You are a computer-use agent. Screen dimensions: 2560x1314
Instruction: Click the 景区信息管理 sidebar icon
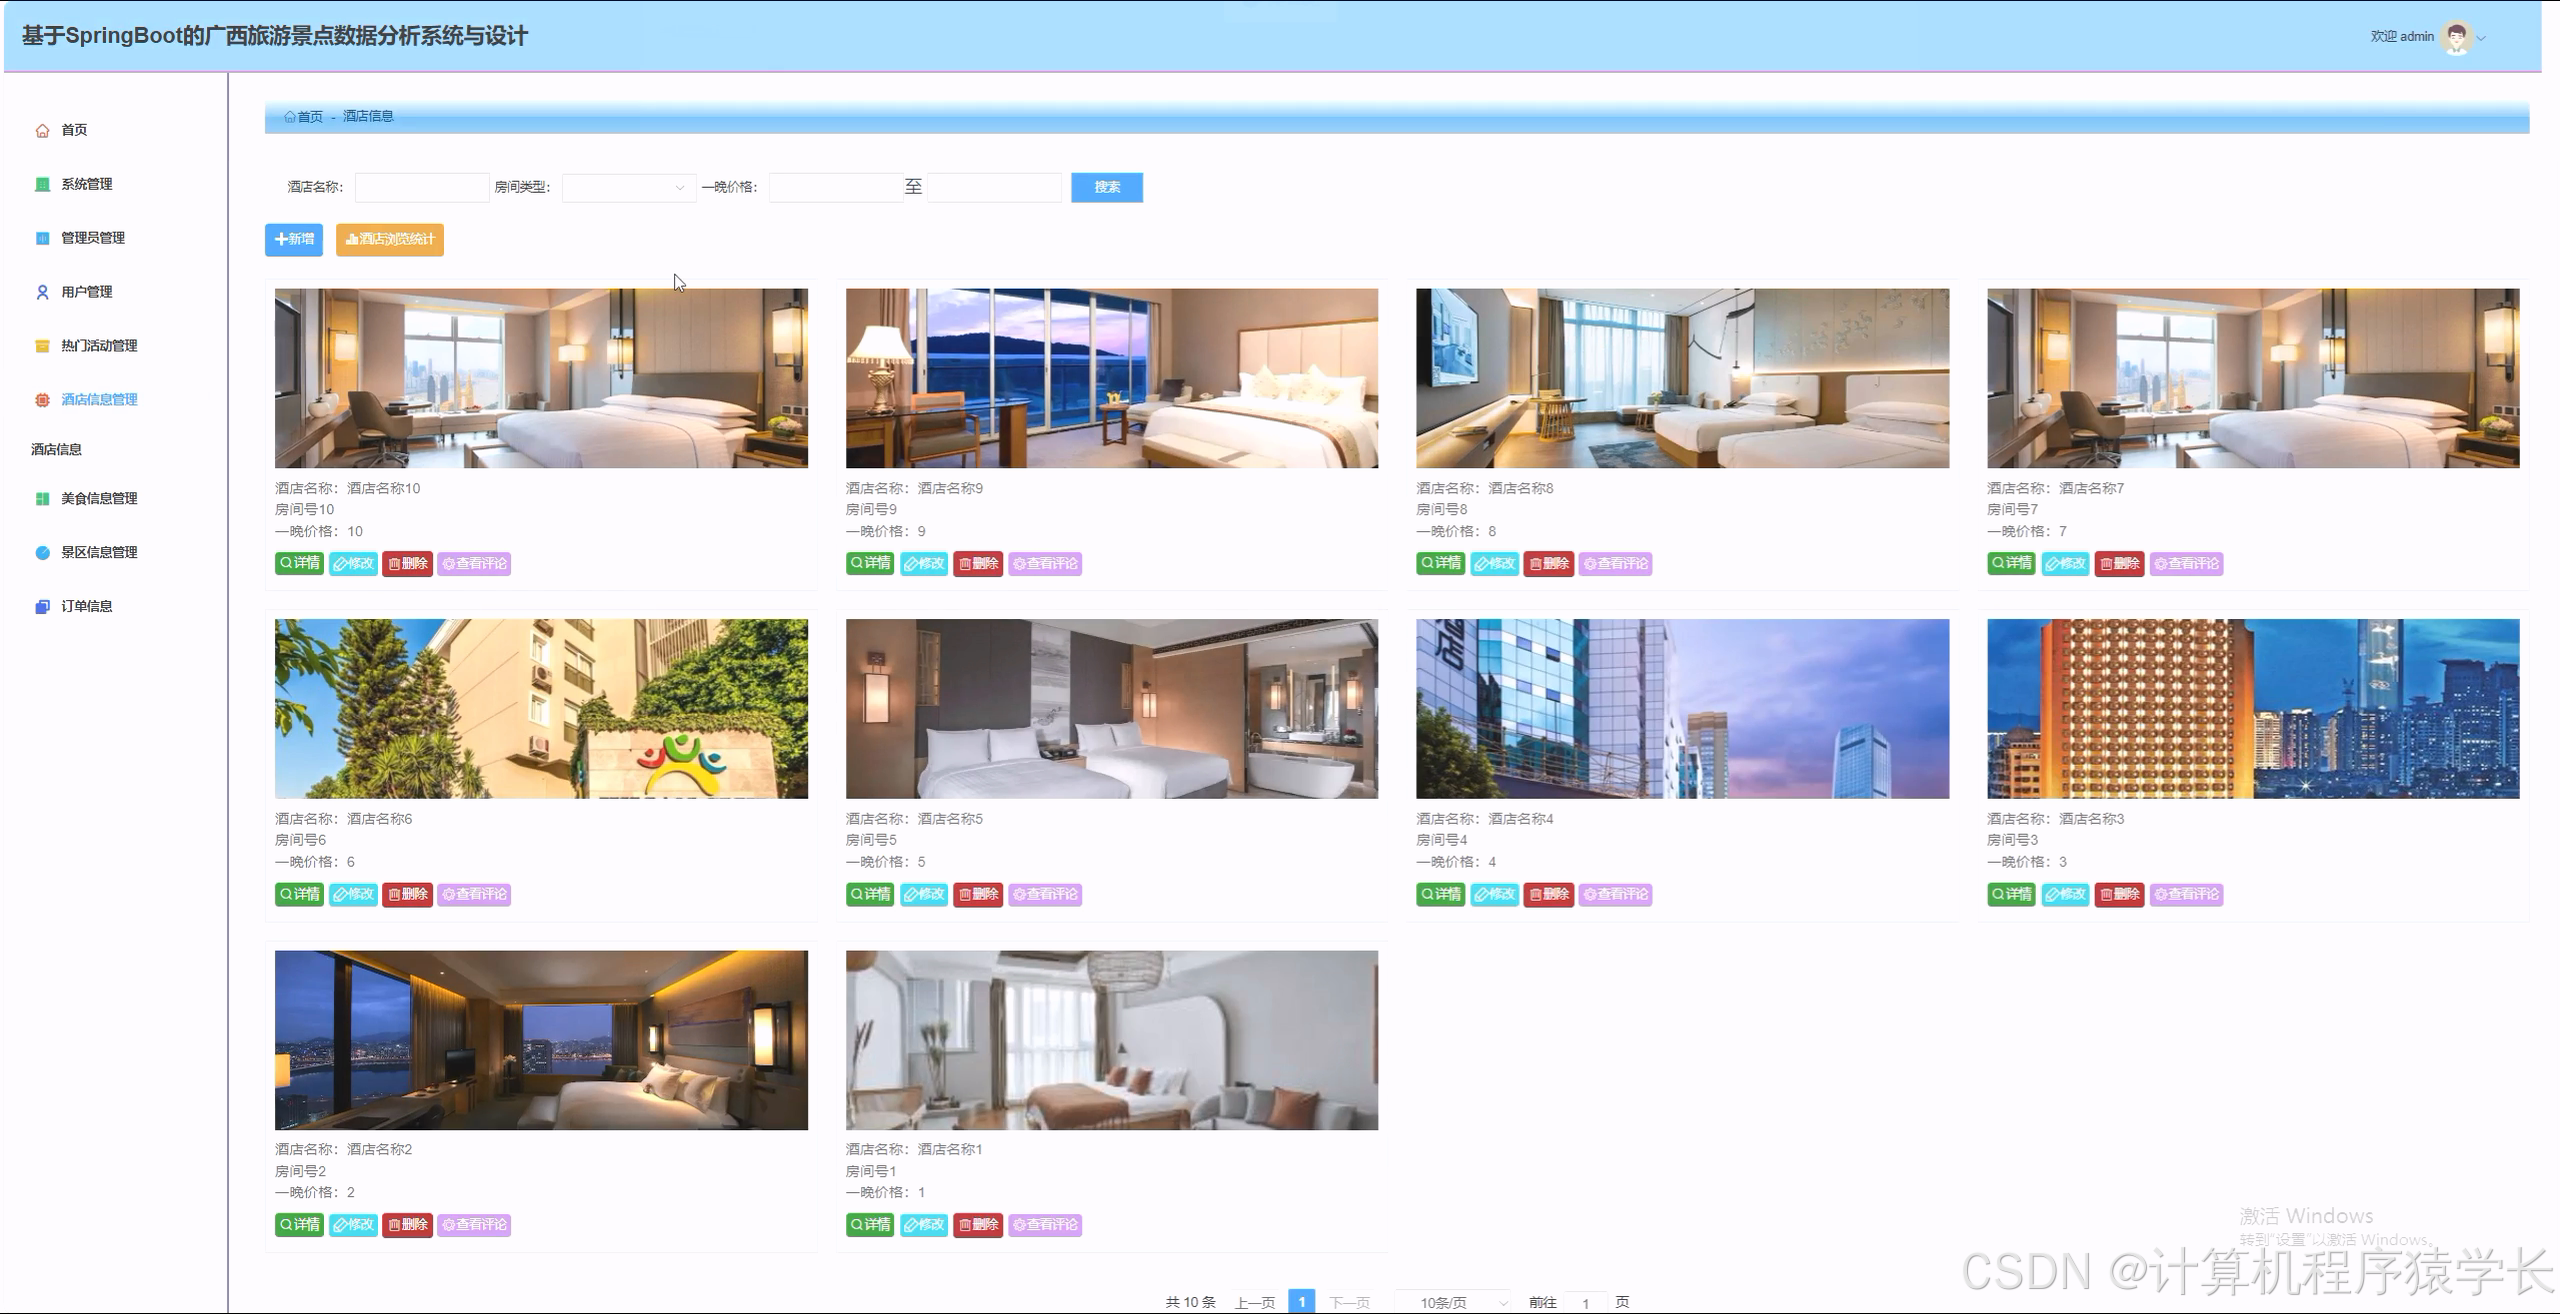click(x=42, y=553)
